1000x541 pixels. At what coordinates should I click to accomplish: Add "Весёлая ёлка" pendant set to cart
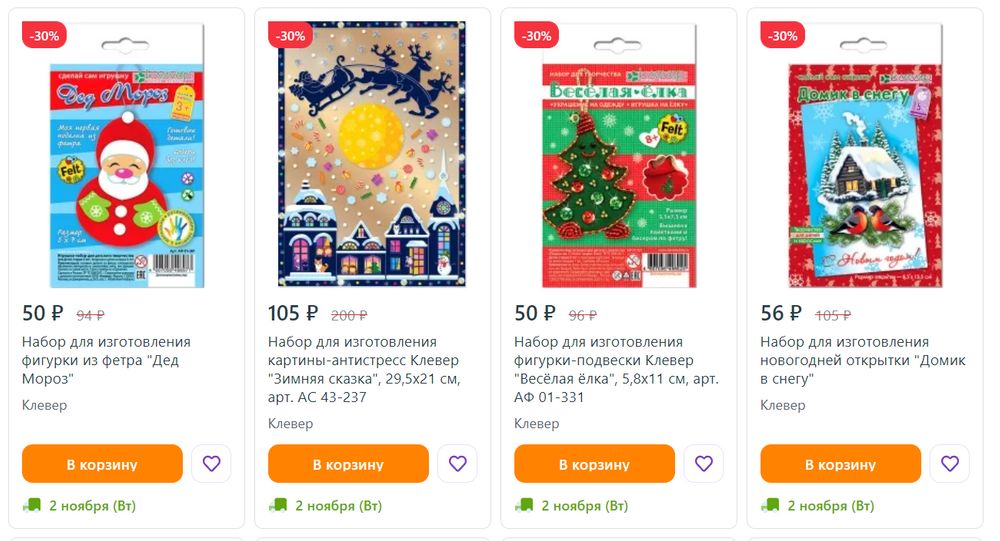coord(594,464)
